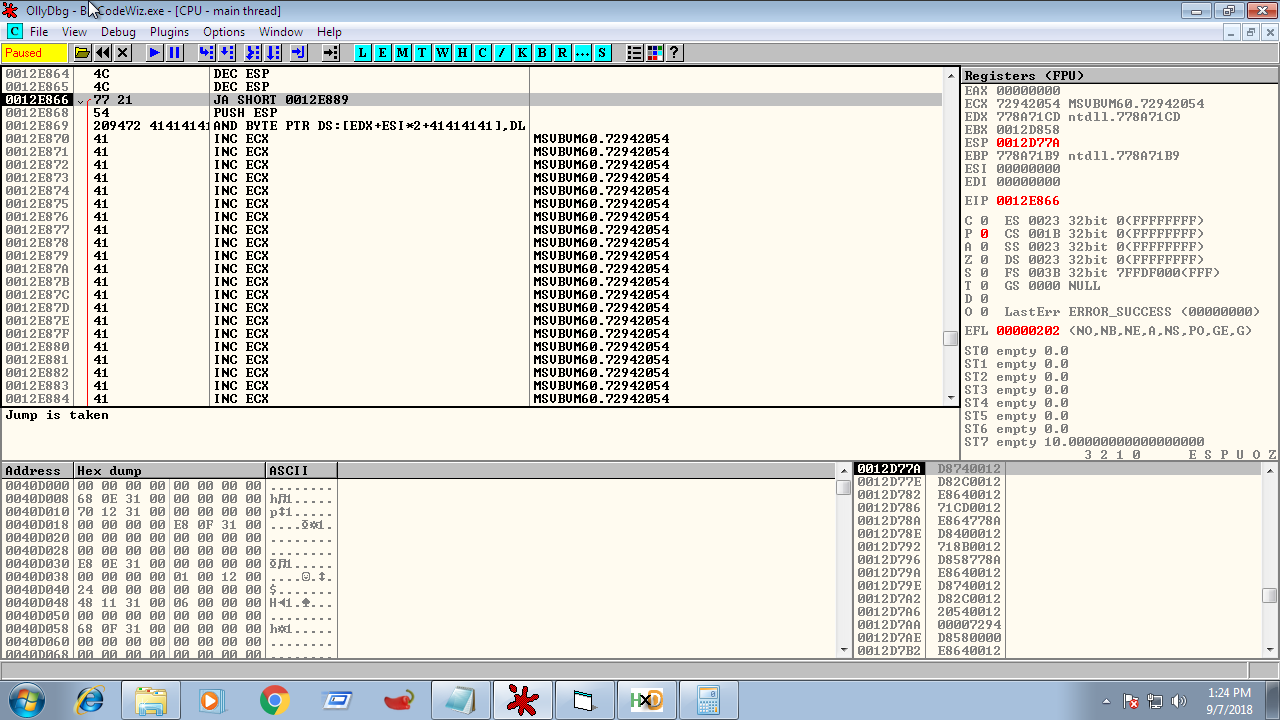Image resolution: width=1280 pixels, height=720 pixels.
Task: Click the stack pane scrollbar thumb
Action: tap(1270, 596)
